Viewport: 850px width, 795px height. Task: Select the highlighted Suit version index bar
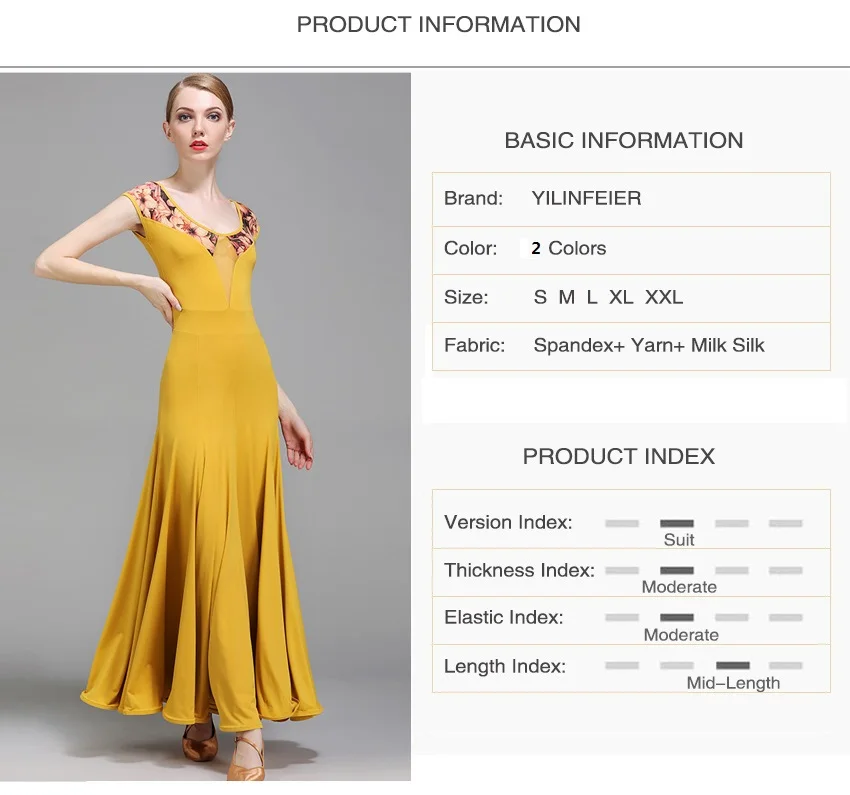click(677, 523)
